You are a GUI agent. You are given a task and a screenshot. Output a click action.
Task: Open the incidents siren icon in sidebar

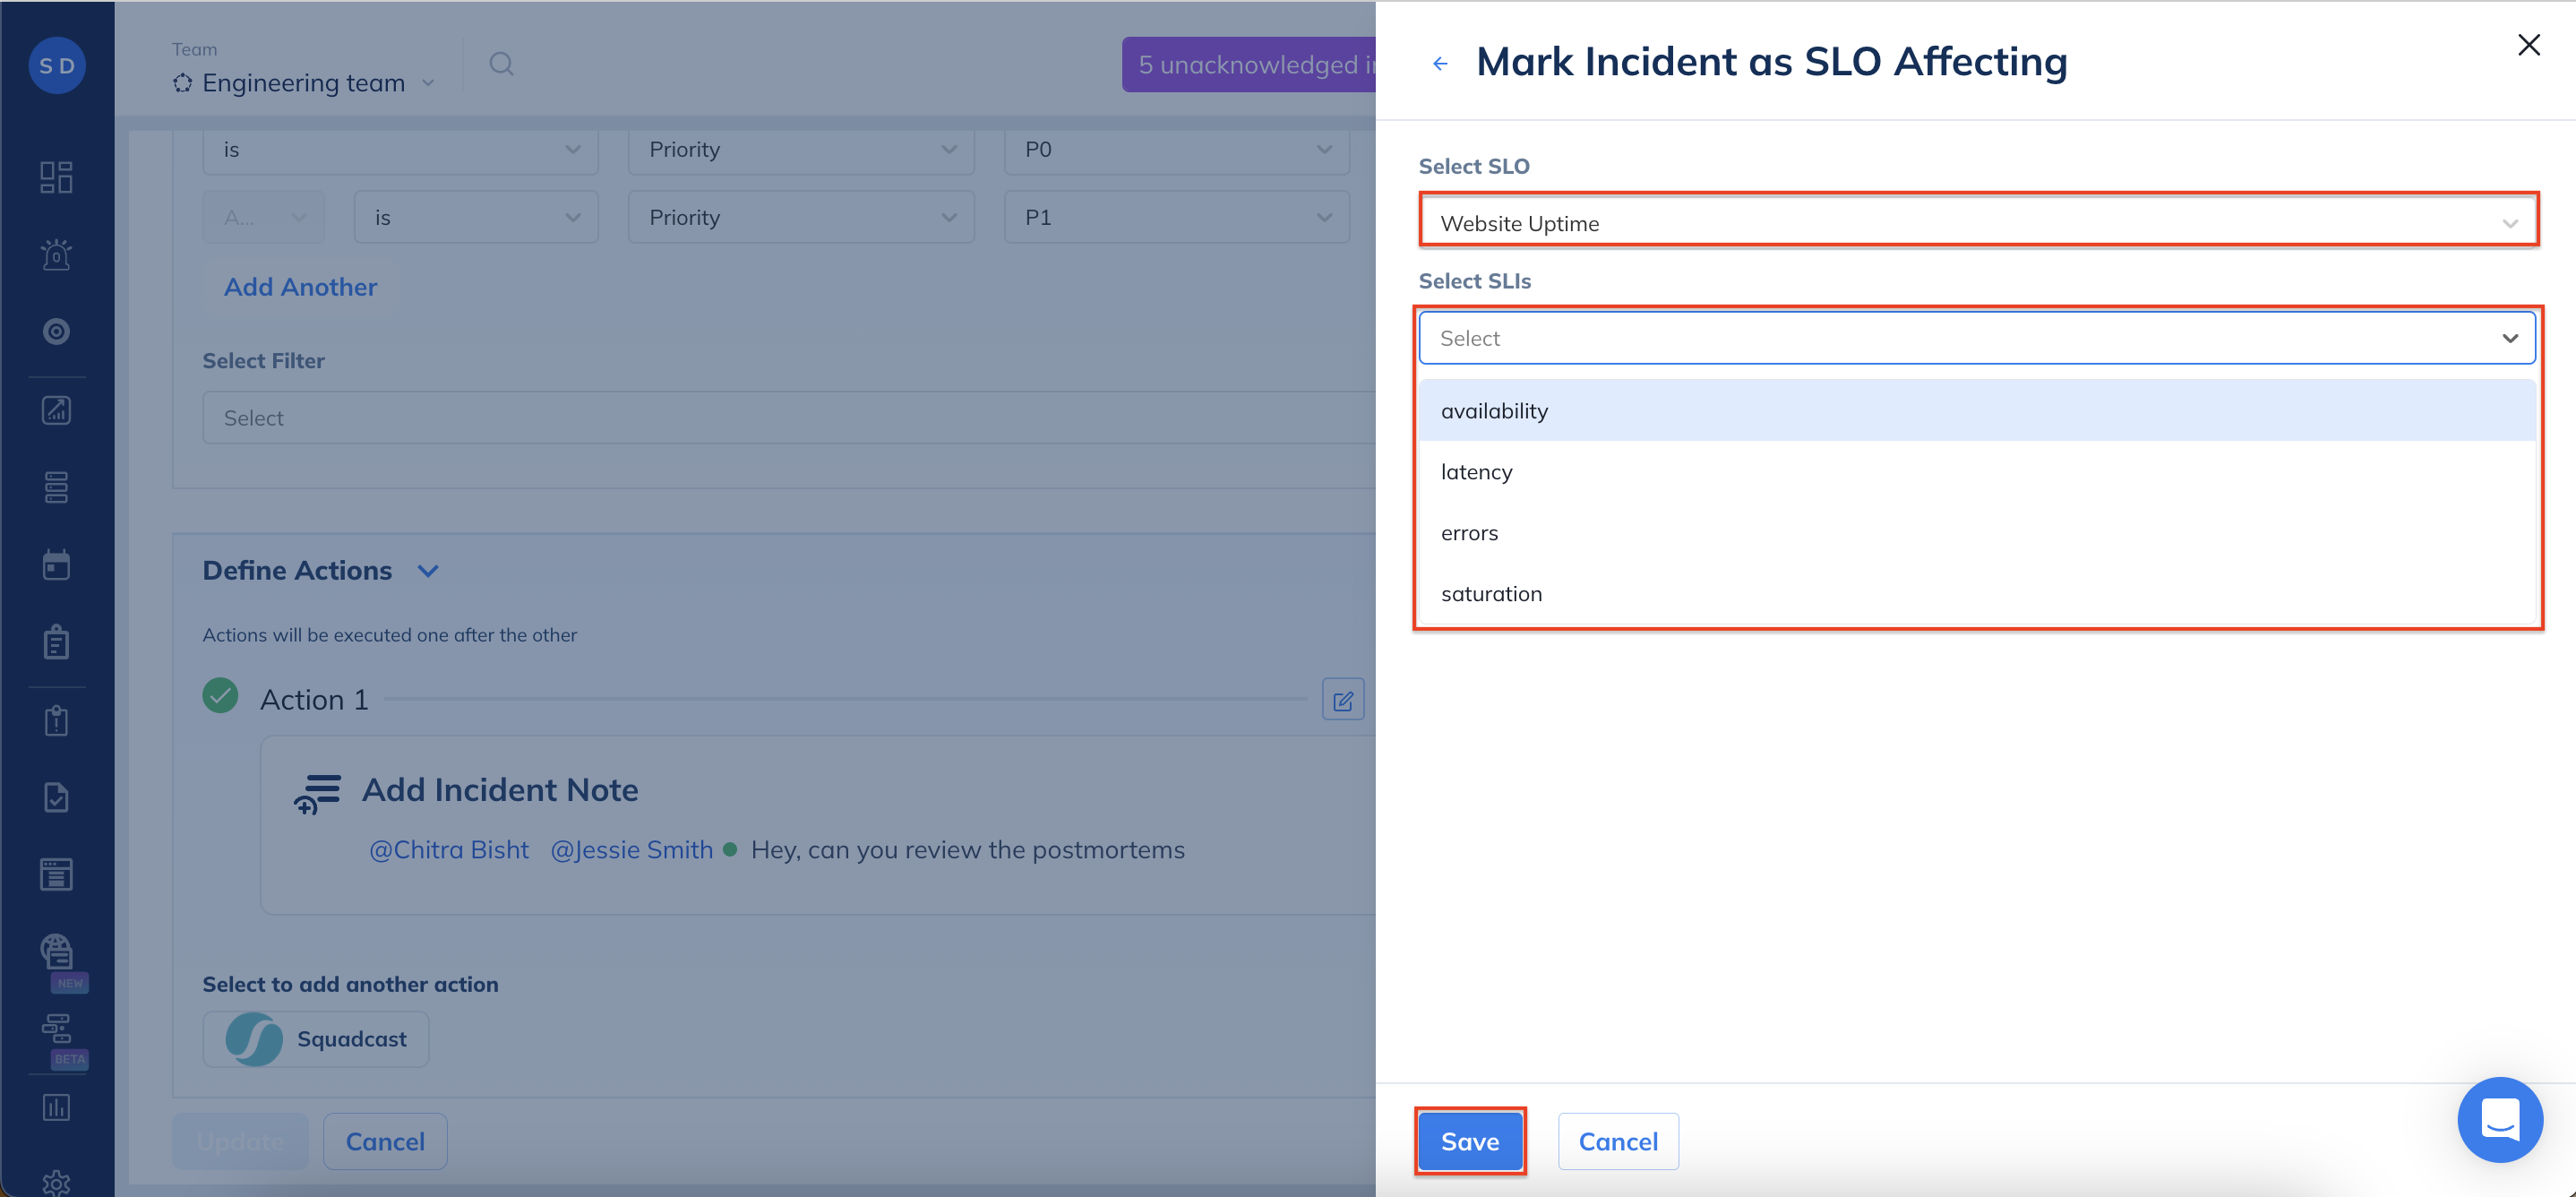56,255
